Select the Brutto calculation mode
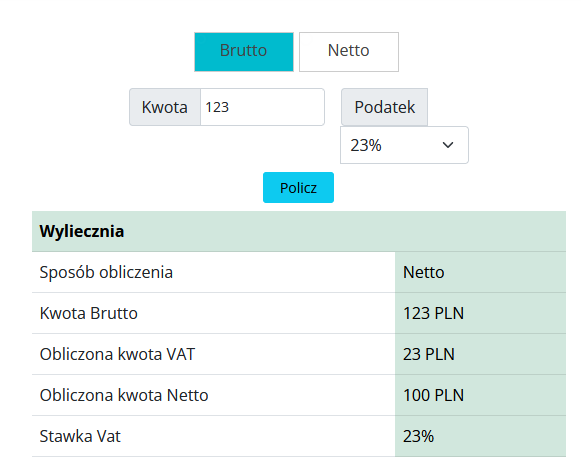Screen dimensions: 581x472 point(244,52)
